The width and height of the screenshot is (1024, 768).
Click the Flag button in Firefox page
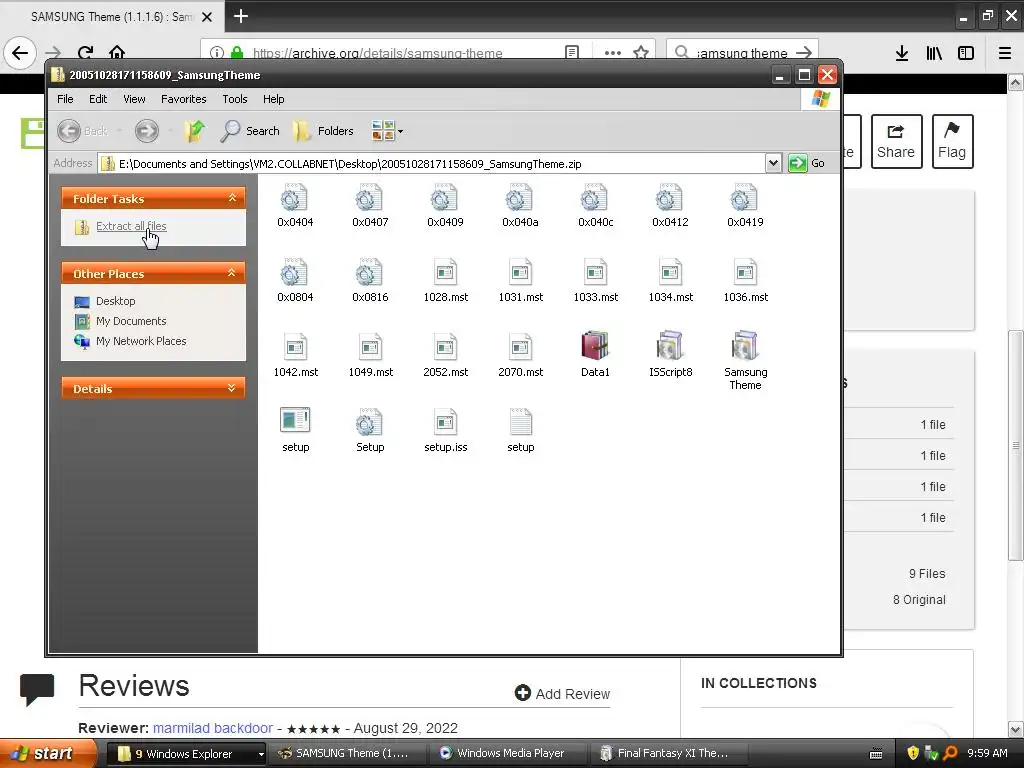[x=952, y=141]
